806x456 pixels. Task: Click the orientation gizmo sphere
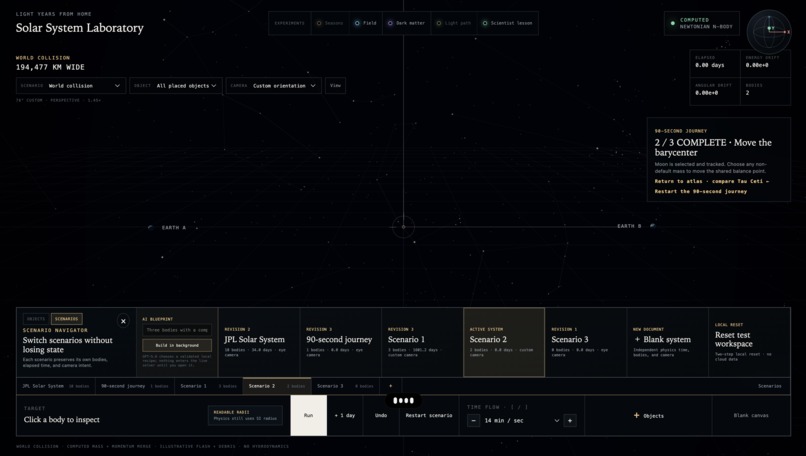[769, 31]
